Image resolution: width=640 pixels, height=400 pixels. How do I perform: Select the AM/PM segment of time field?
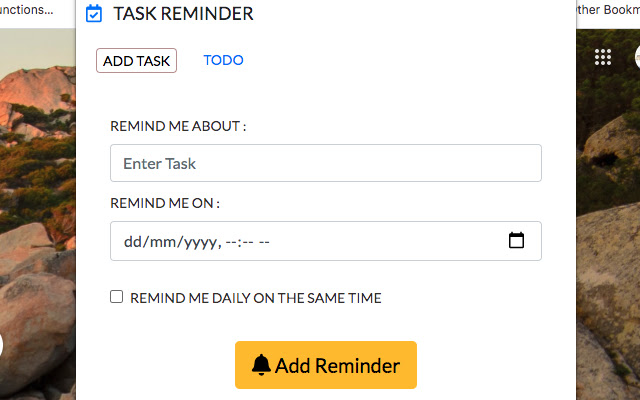coord(264,241)
